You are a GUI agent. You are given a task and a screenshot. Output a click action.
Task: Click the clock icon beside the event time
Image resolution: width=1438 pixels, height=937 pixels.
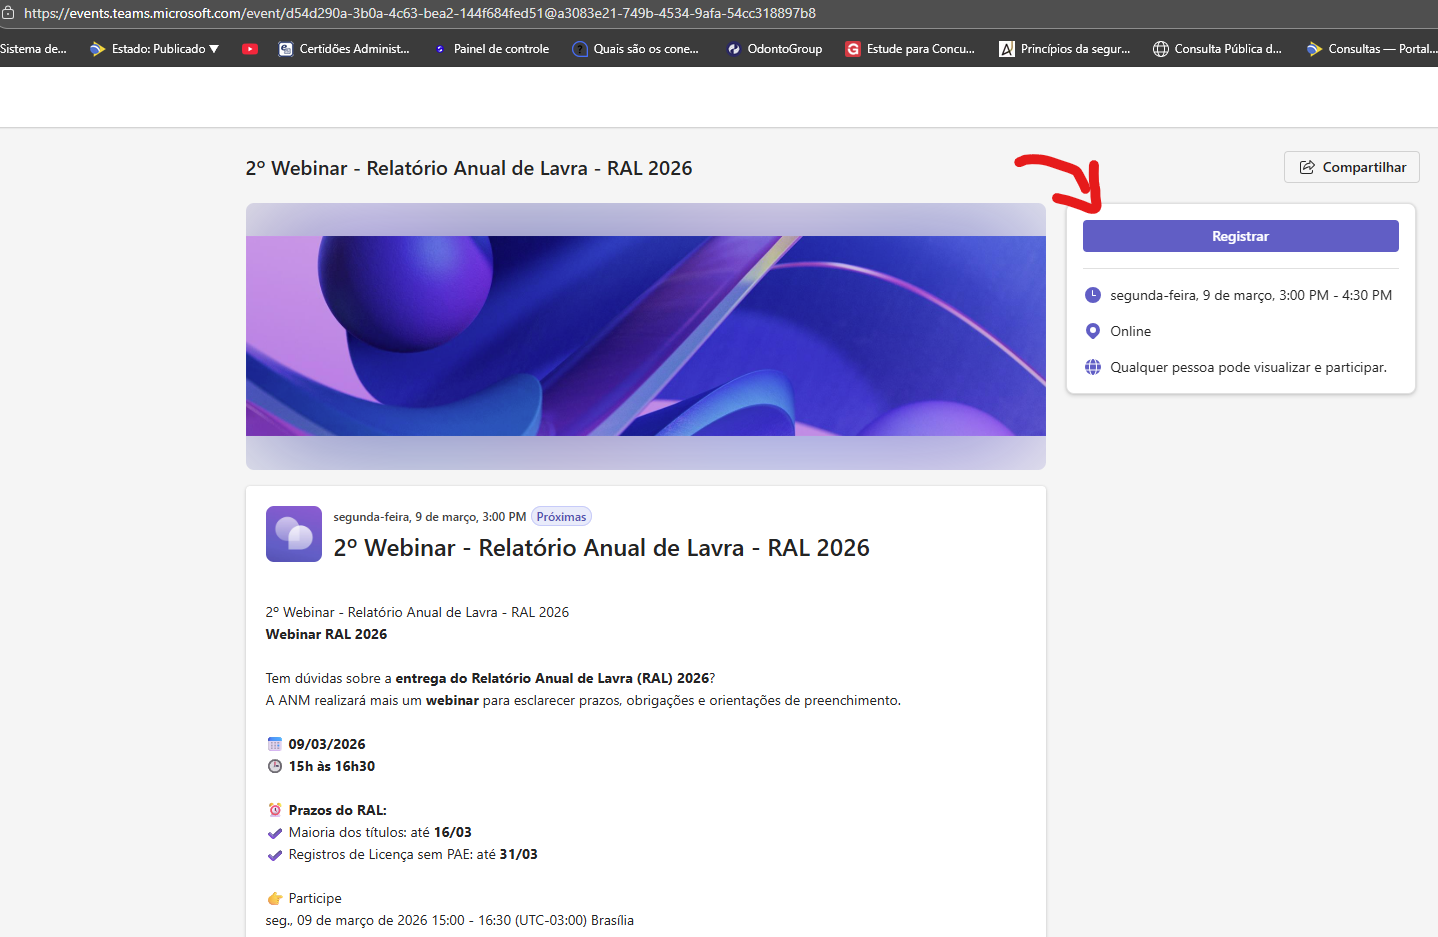pos(1092,295)
